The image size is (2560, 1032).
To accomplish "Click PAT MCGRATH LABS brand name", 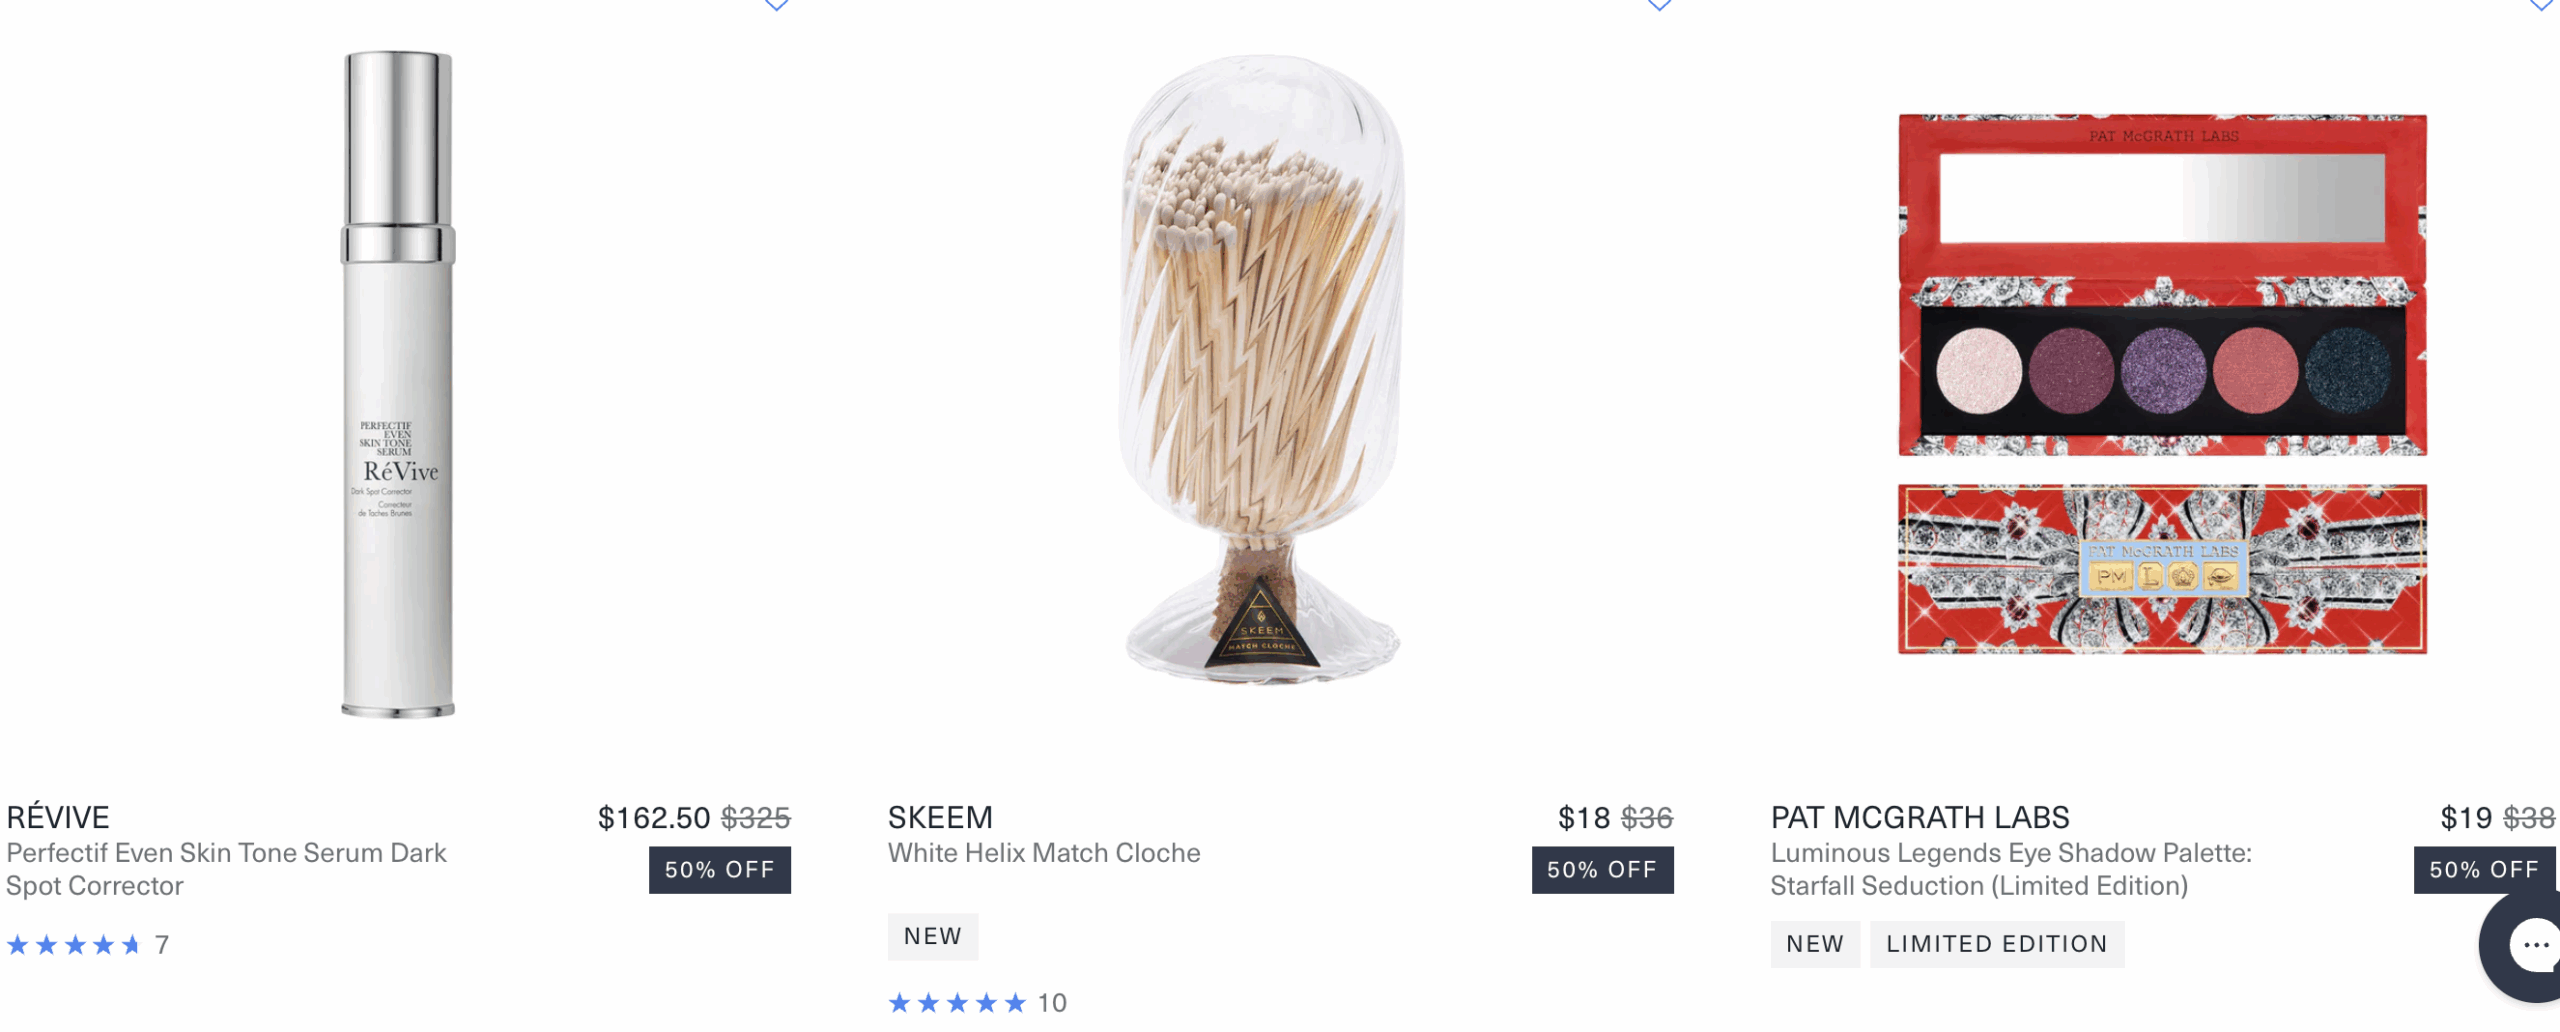I will [1920, 818].
